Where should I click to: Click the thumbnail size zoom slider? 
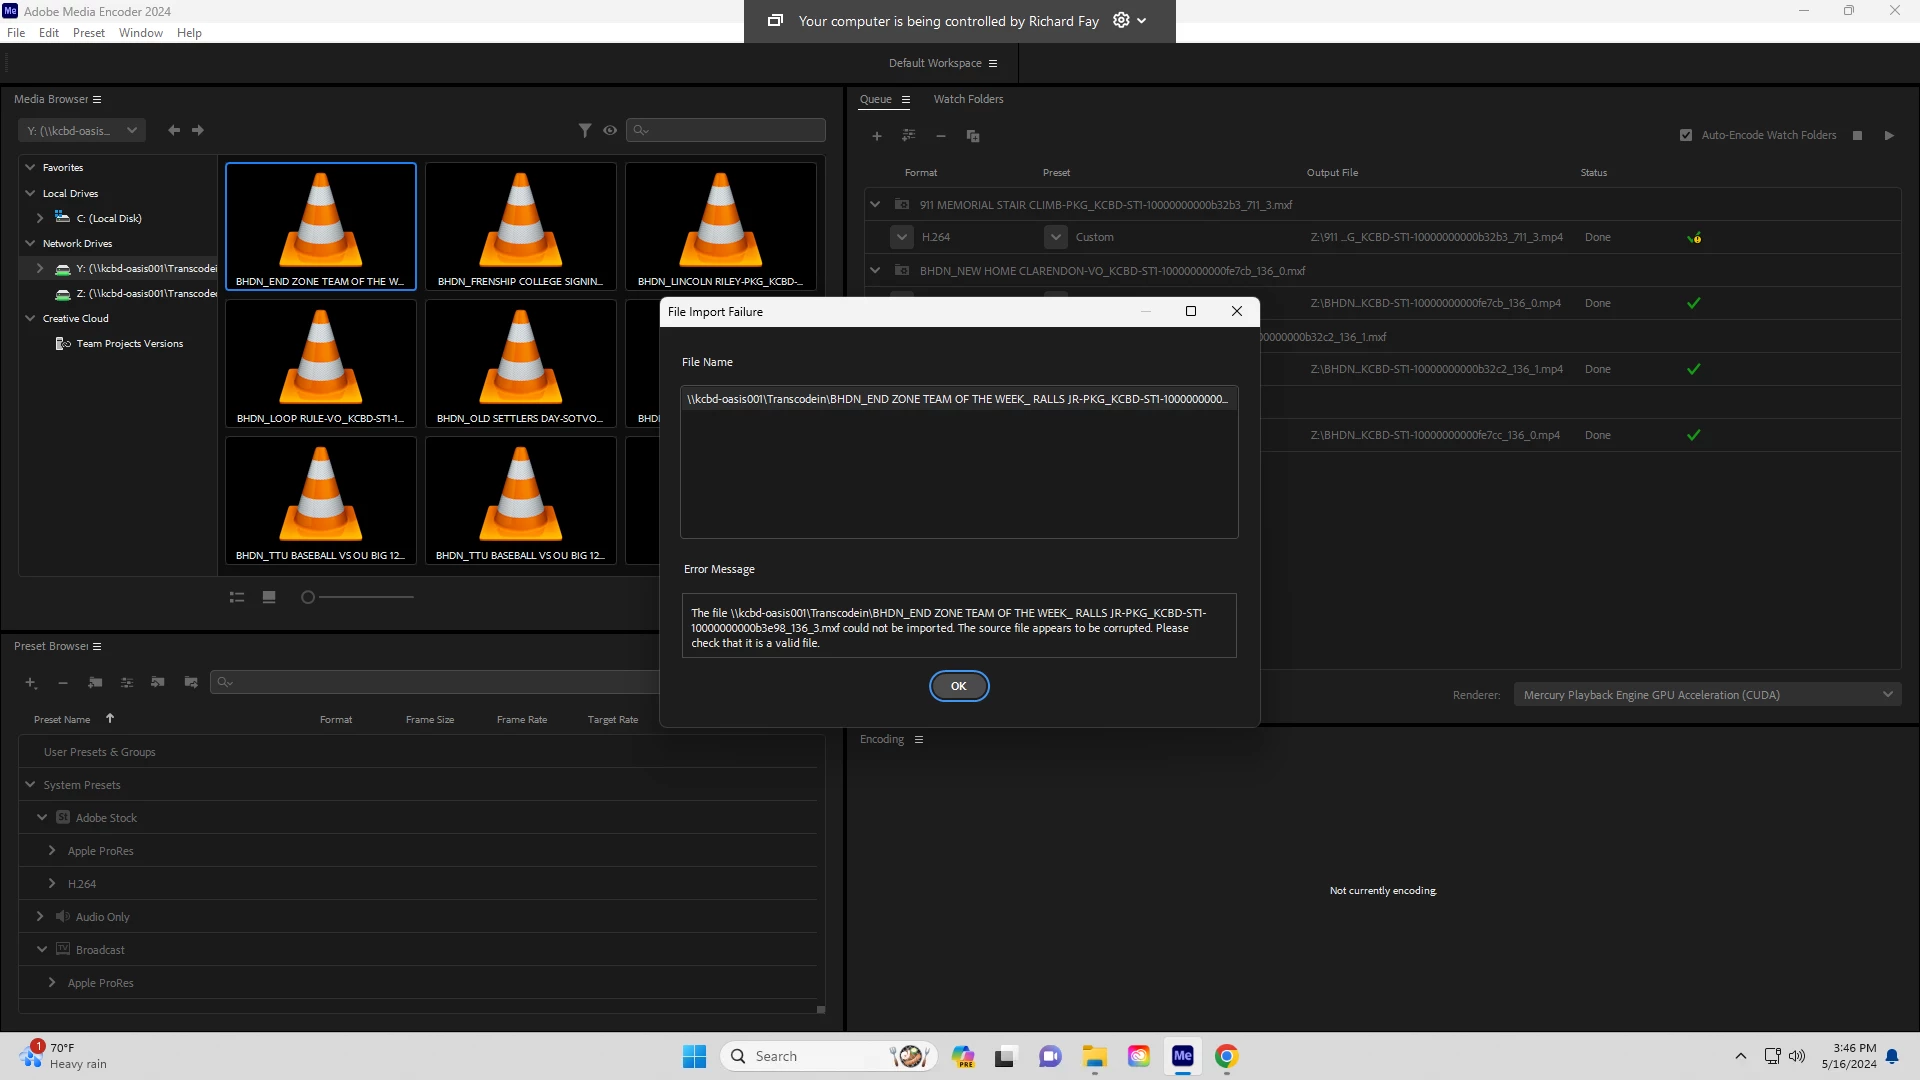[x=308, y=597]
